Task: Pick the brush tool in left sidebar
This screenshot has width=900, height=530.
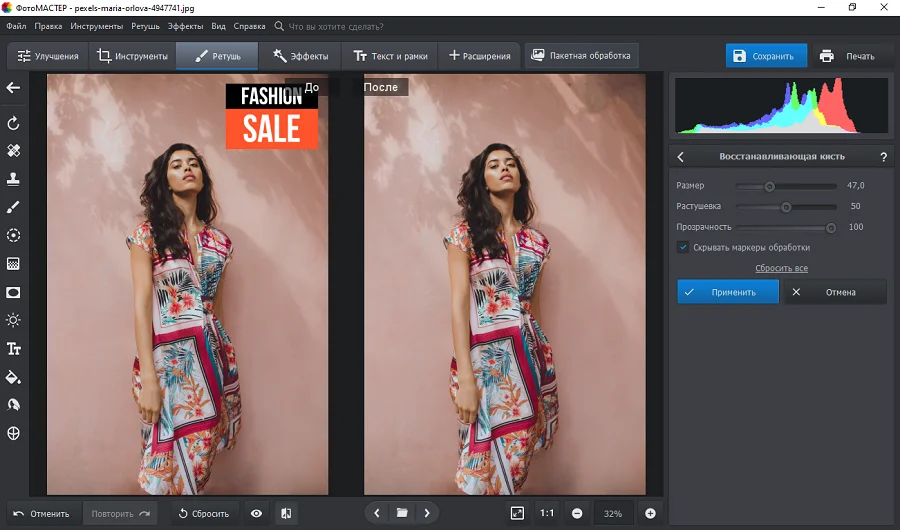Action: (x=14, y=207)
